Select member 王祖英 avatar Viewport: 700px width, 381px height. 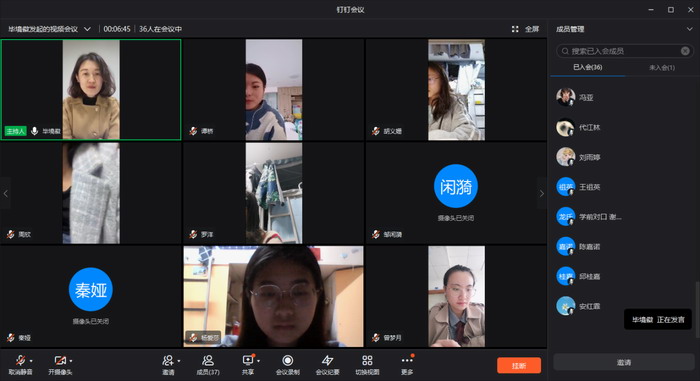566,187
